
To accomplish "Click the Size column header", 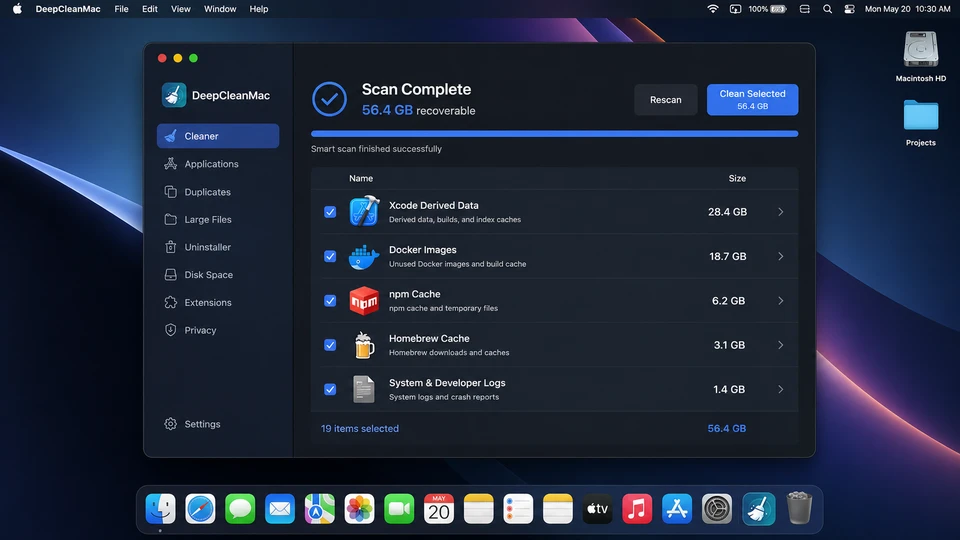I will click(x=737, y=178).
